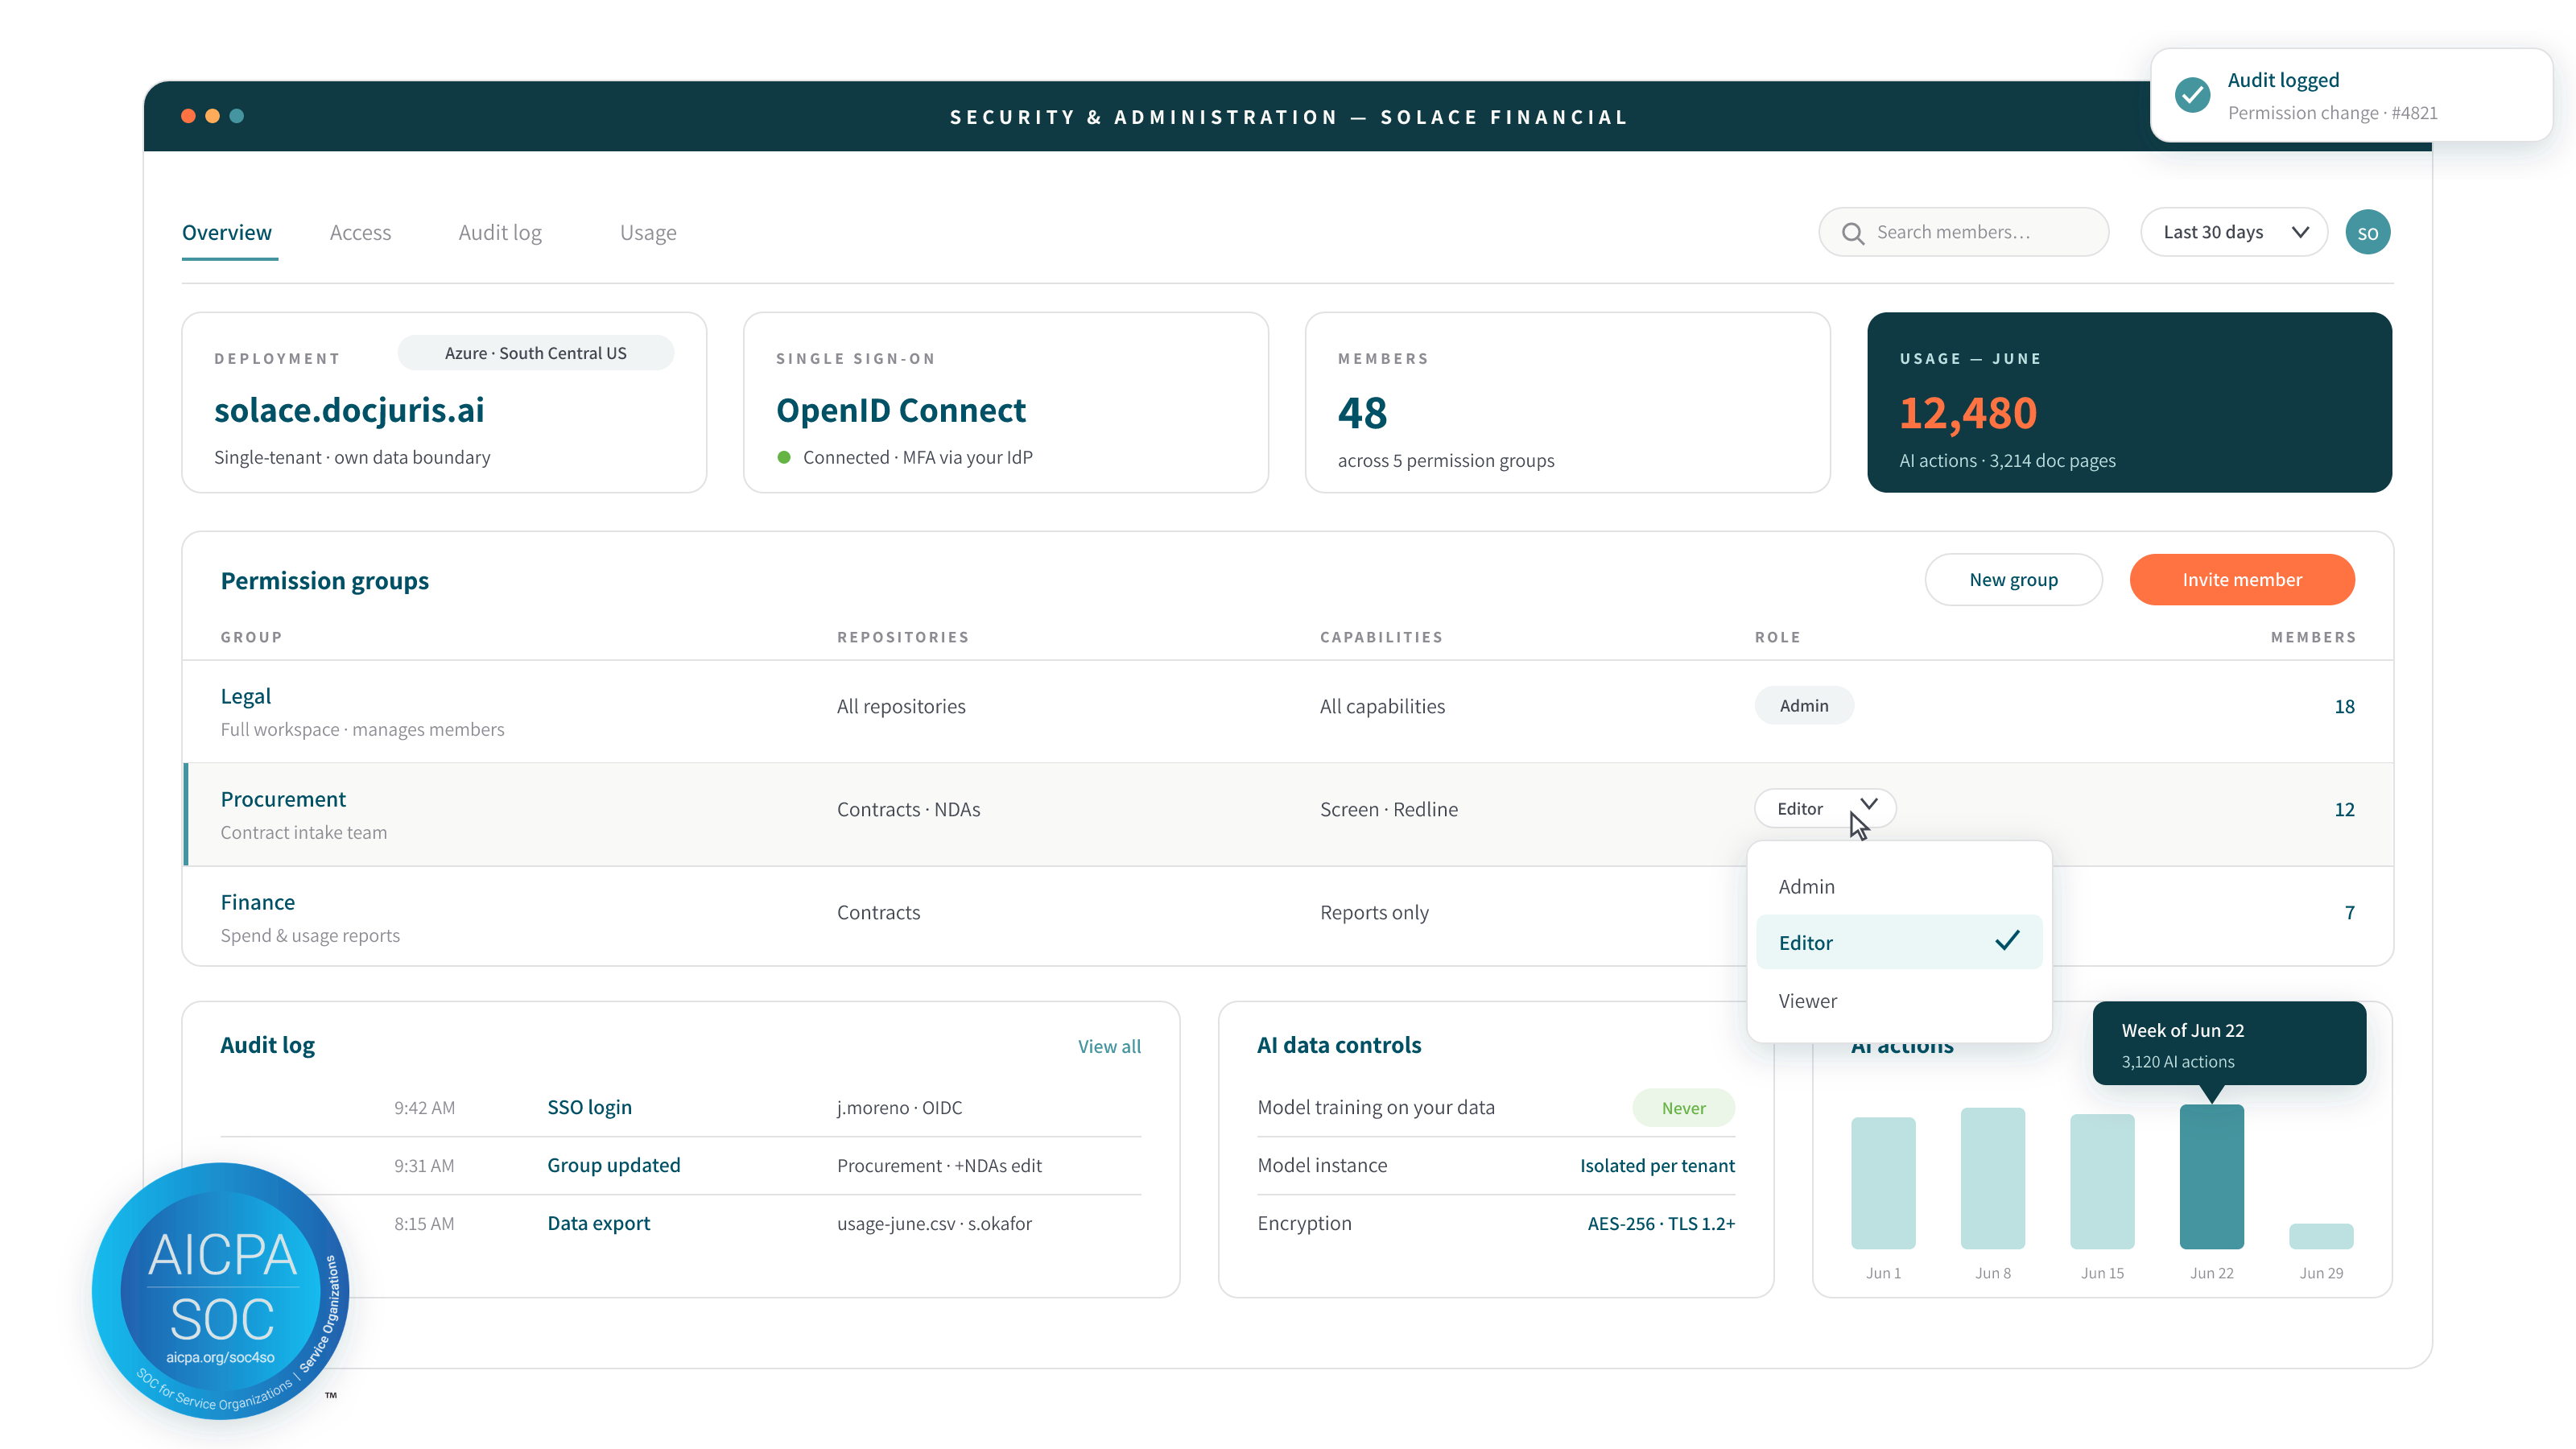The image size is (2576, 1449).
Task: Click the New group button
Action: (x=2013, y=579)
